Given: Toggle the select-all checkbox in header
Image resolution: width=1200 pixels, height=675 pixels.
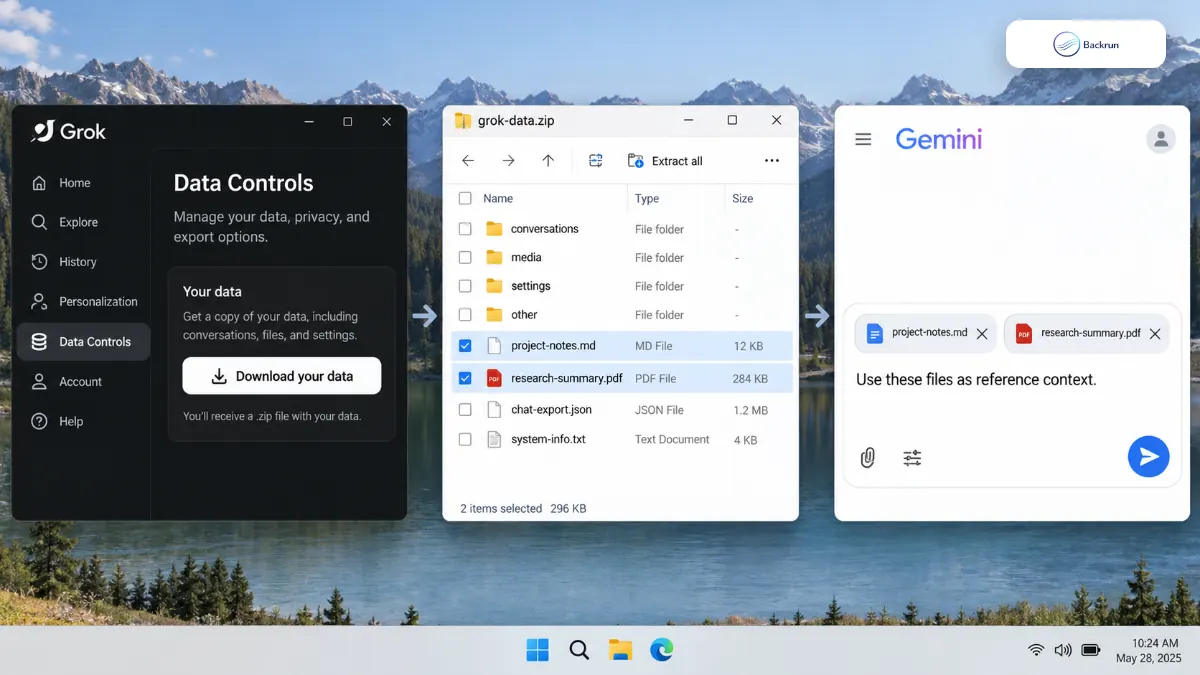Looking at the screenshot, I should click(465, 198).
